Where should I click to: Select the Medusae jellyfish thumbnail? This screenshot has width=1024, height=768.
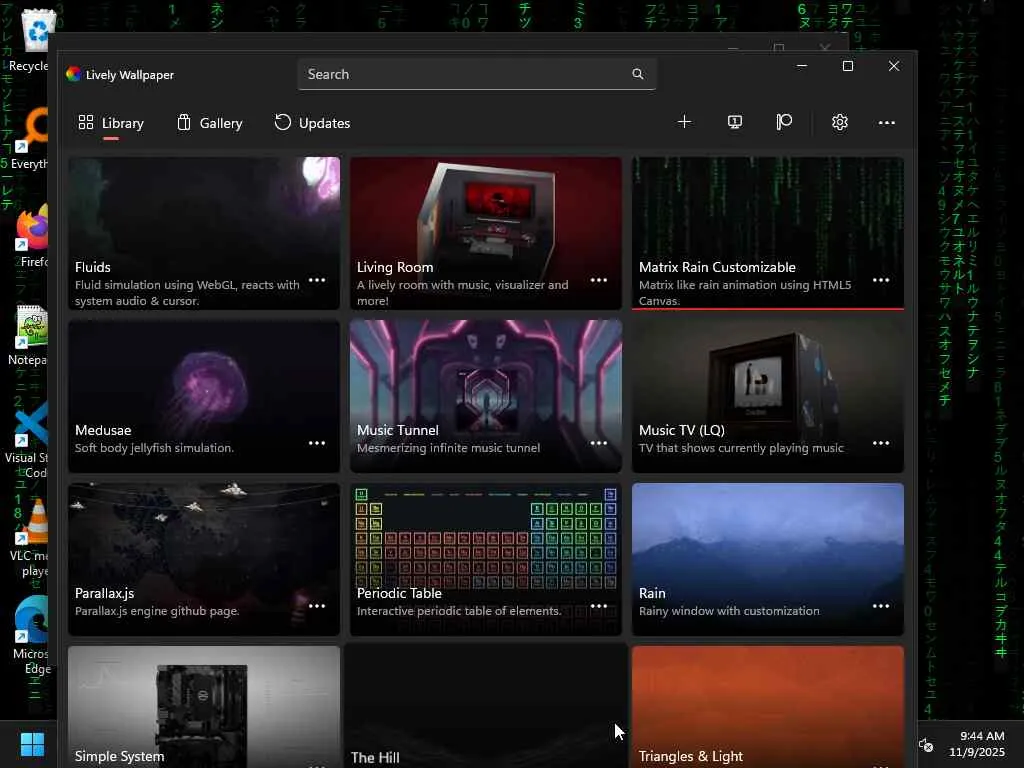tap(204, 396)
